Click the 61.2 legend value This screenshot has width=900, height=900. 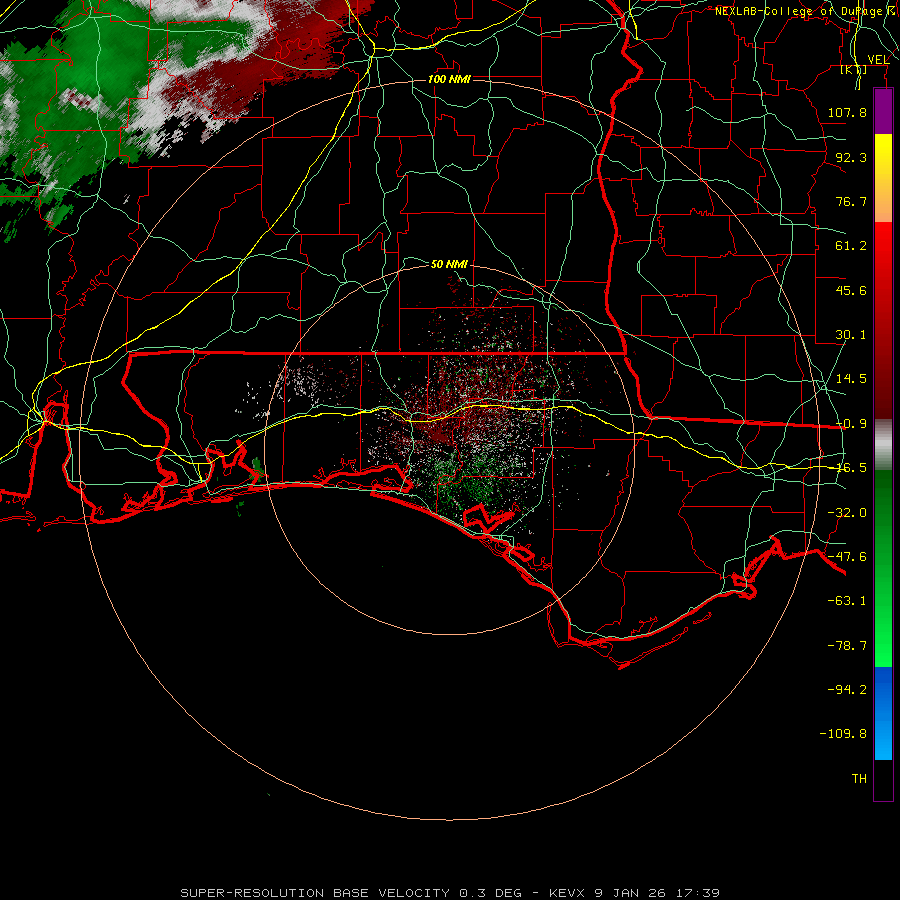click(x=851, y=246)
